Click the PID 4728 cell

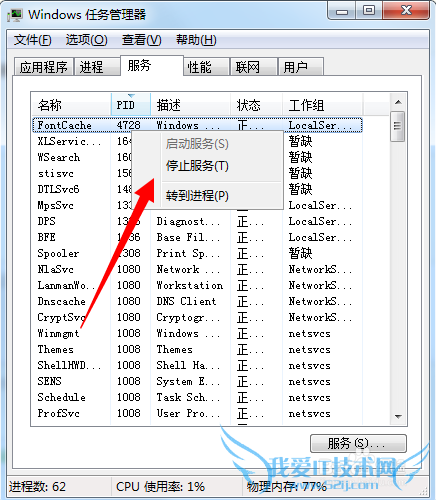(129, 125)
